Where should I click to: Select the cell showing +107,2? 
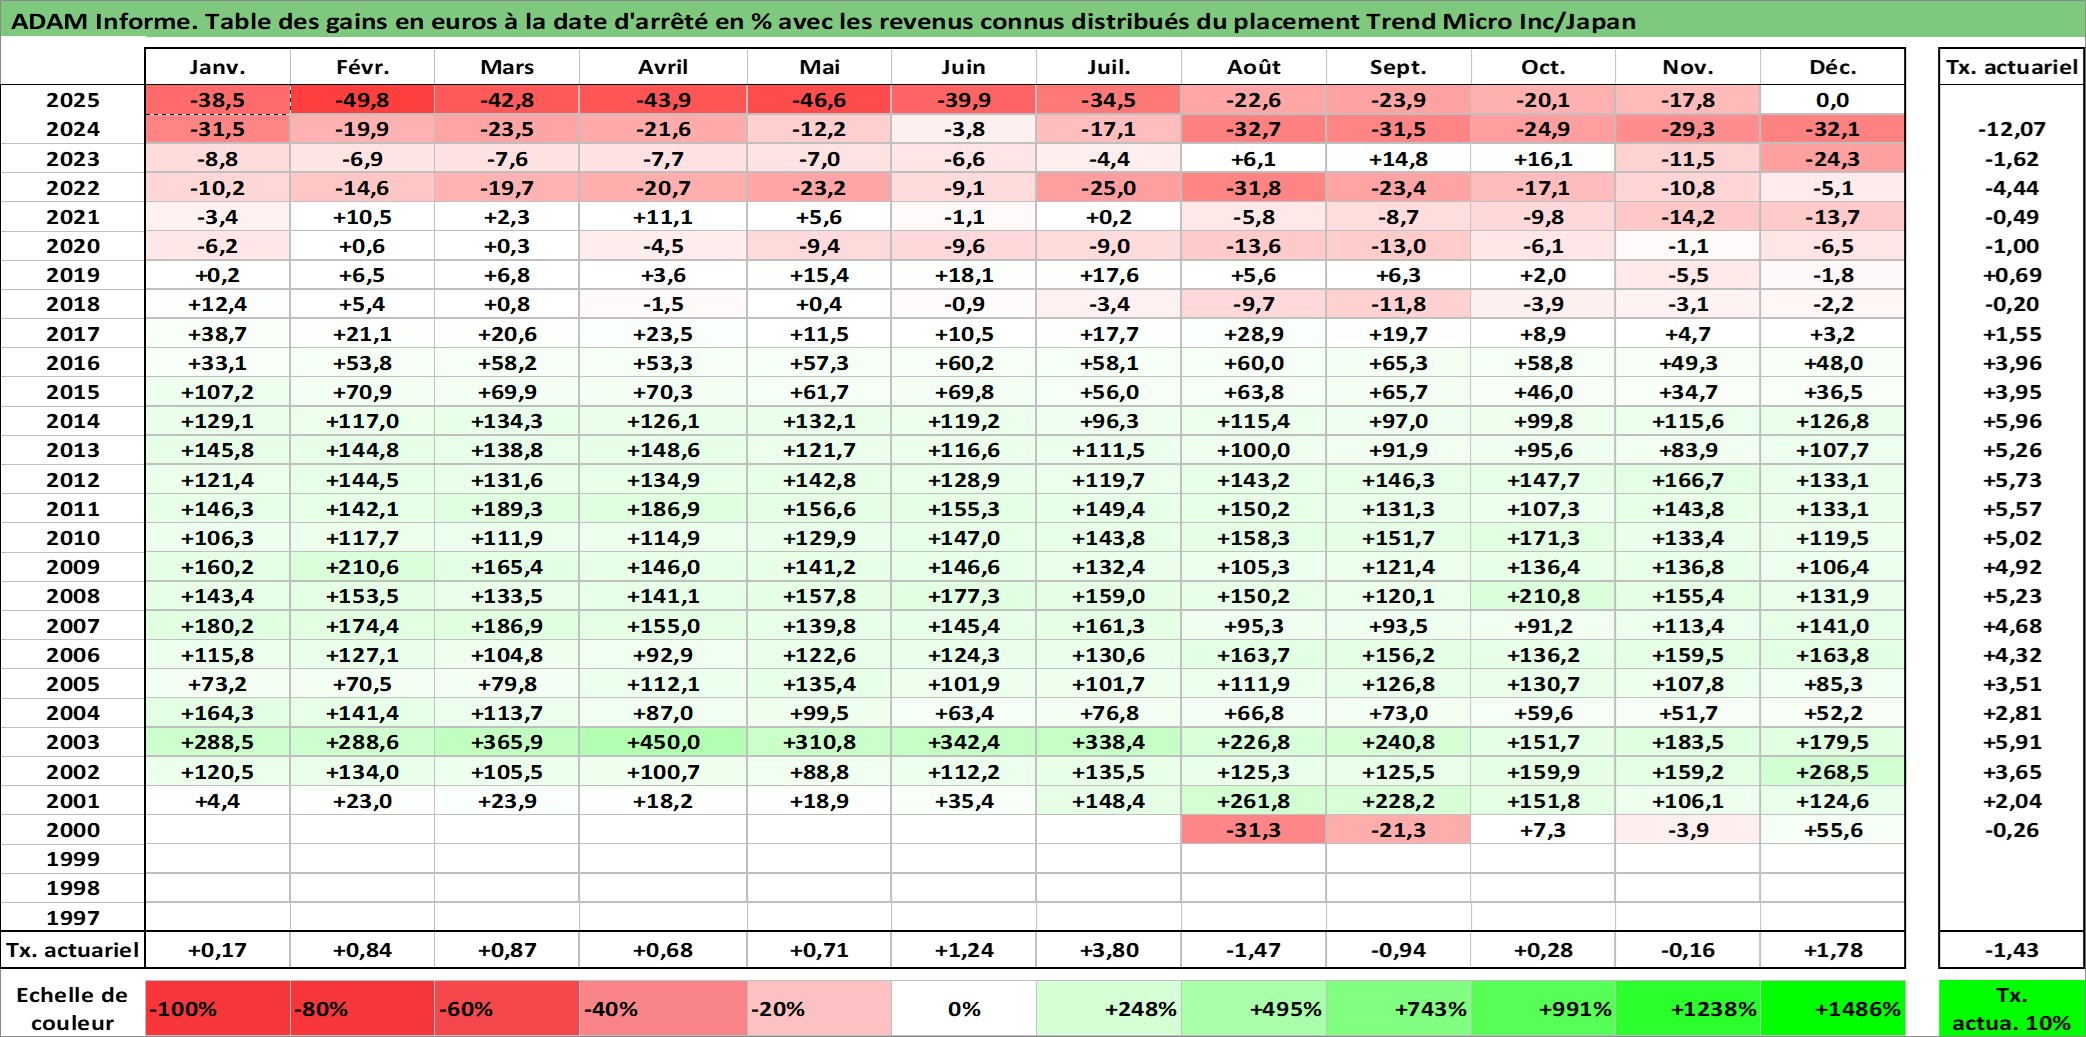click(x=218, y=392)
